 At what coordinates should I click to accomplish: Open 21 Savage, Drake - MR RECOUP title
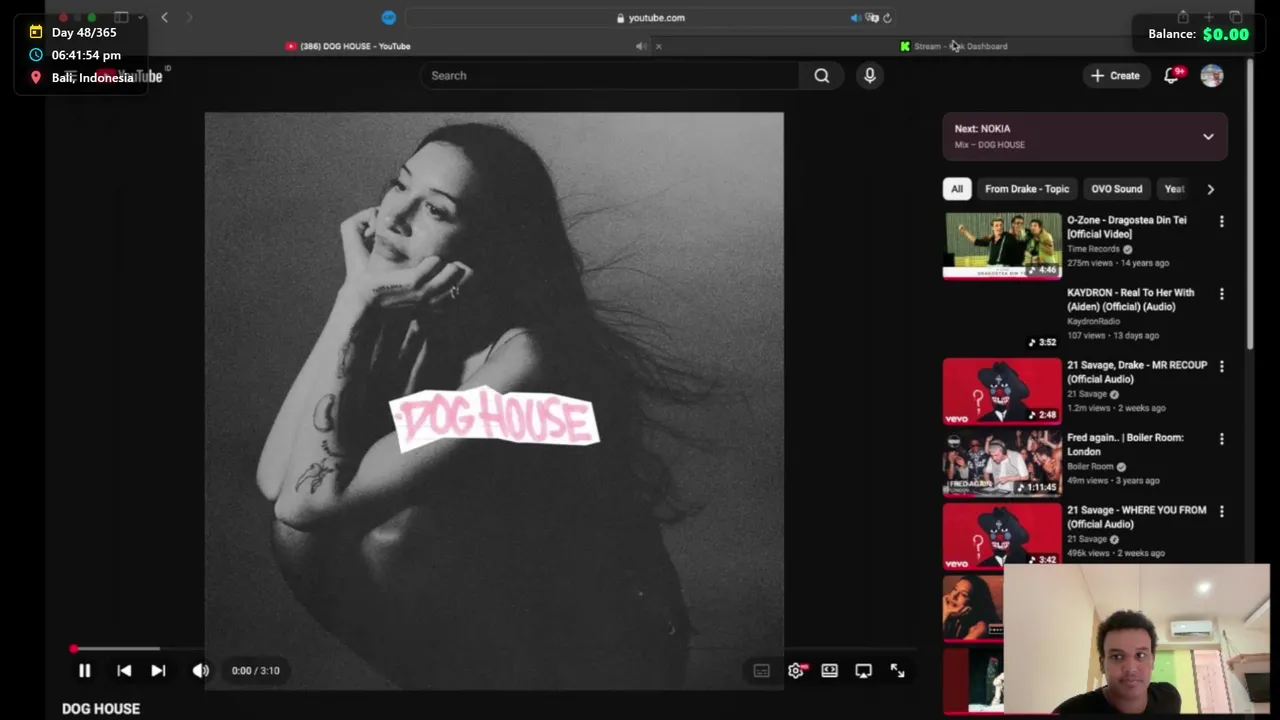pyautogui.click(x=1137, y=372)
